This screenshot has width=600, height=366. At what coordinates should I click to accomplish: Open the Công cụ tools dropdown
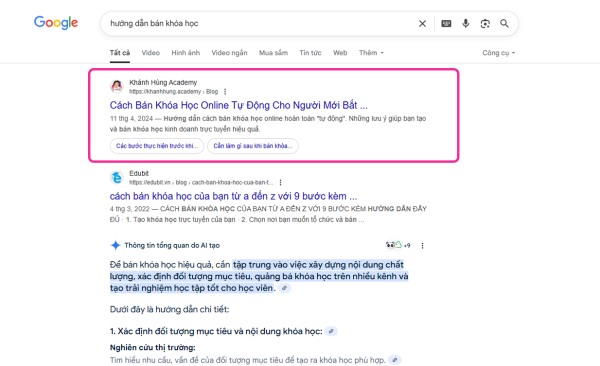click(x=499, y=53)
